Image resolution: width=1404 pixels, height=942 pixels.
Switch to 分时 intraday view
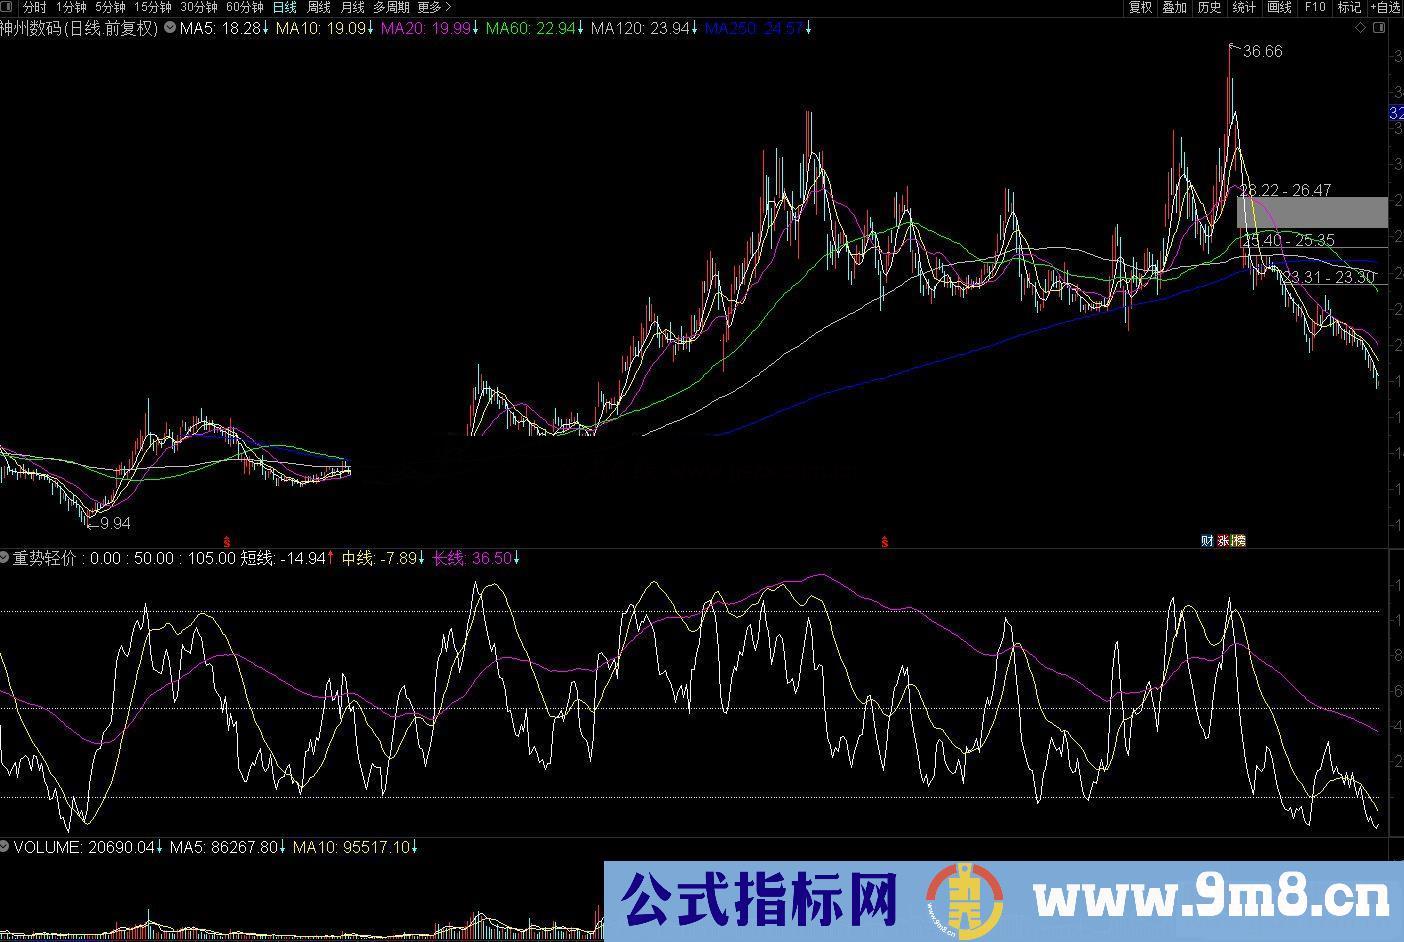34,7
